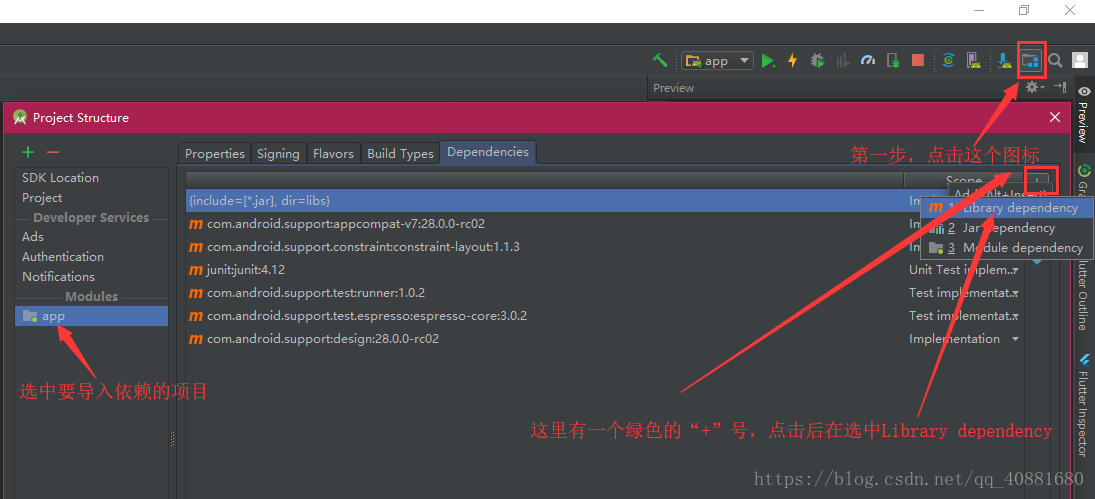Click the Sync Project with Gradle icon

948,61
